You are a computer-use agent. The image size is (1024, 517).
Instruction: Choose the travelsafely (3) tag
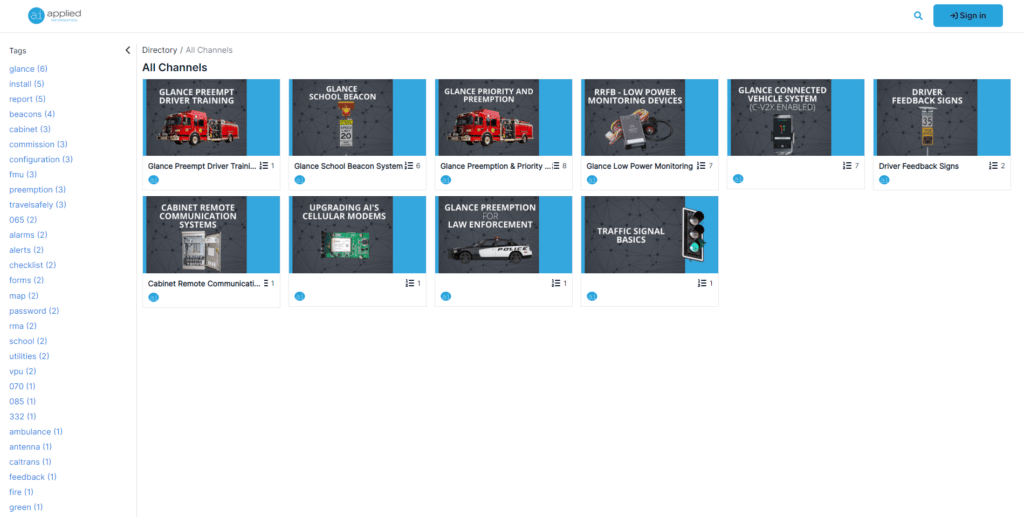(38, 205)
